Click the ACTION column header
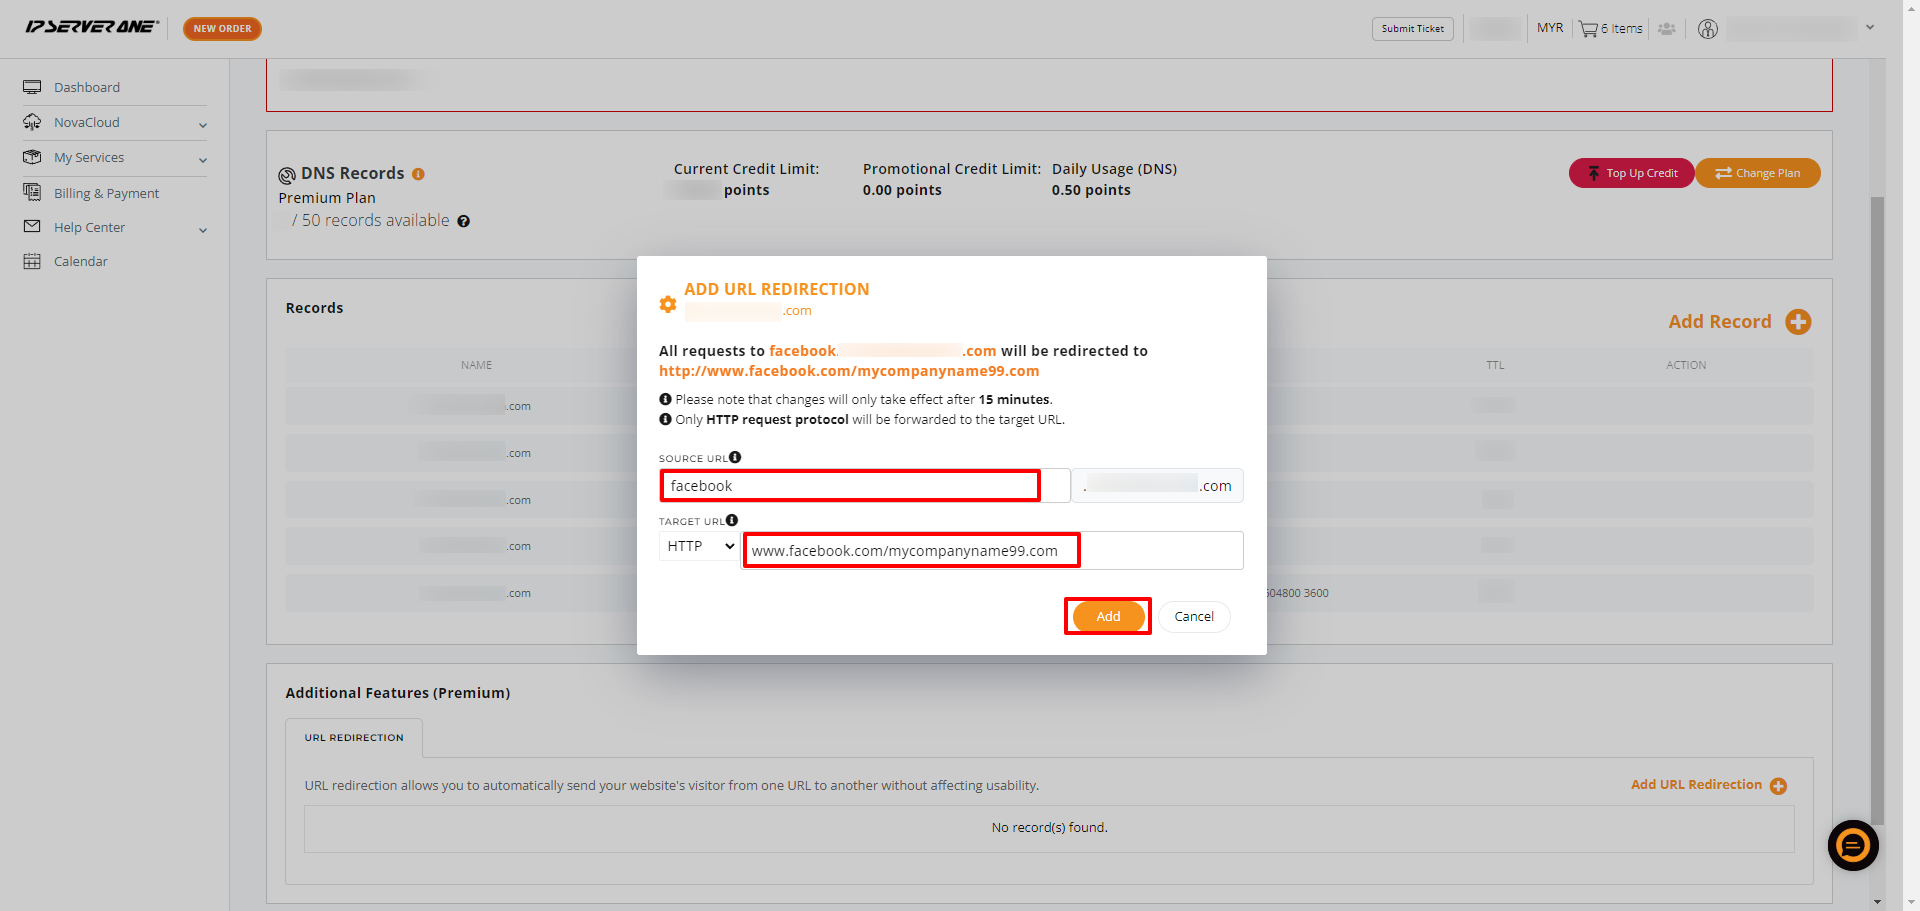 pyautogui.click(x=1686, y=365)
